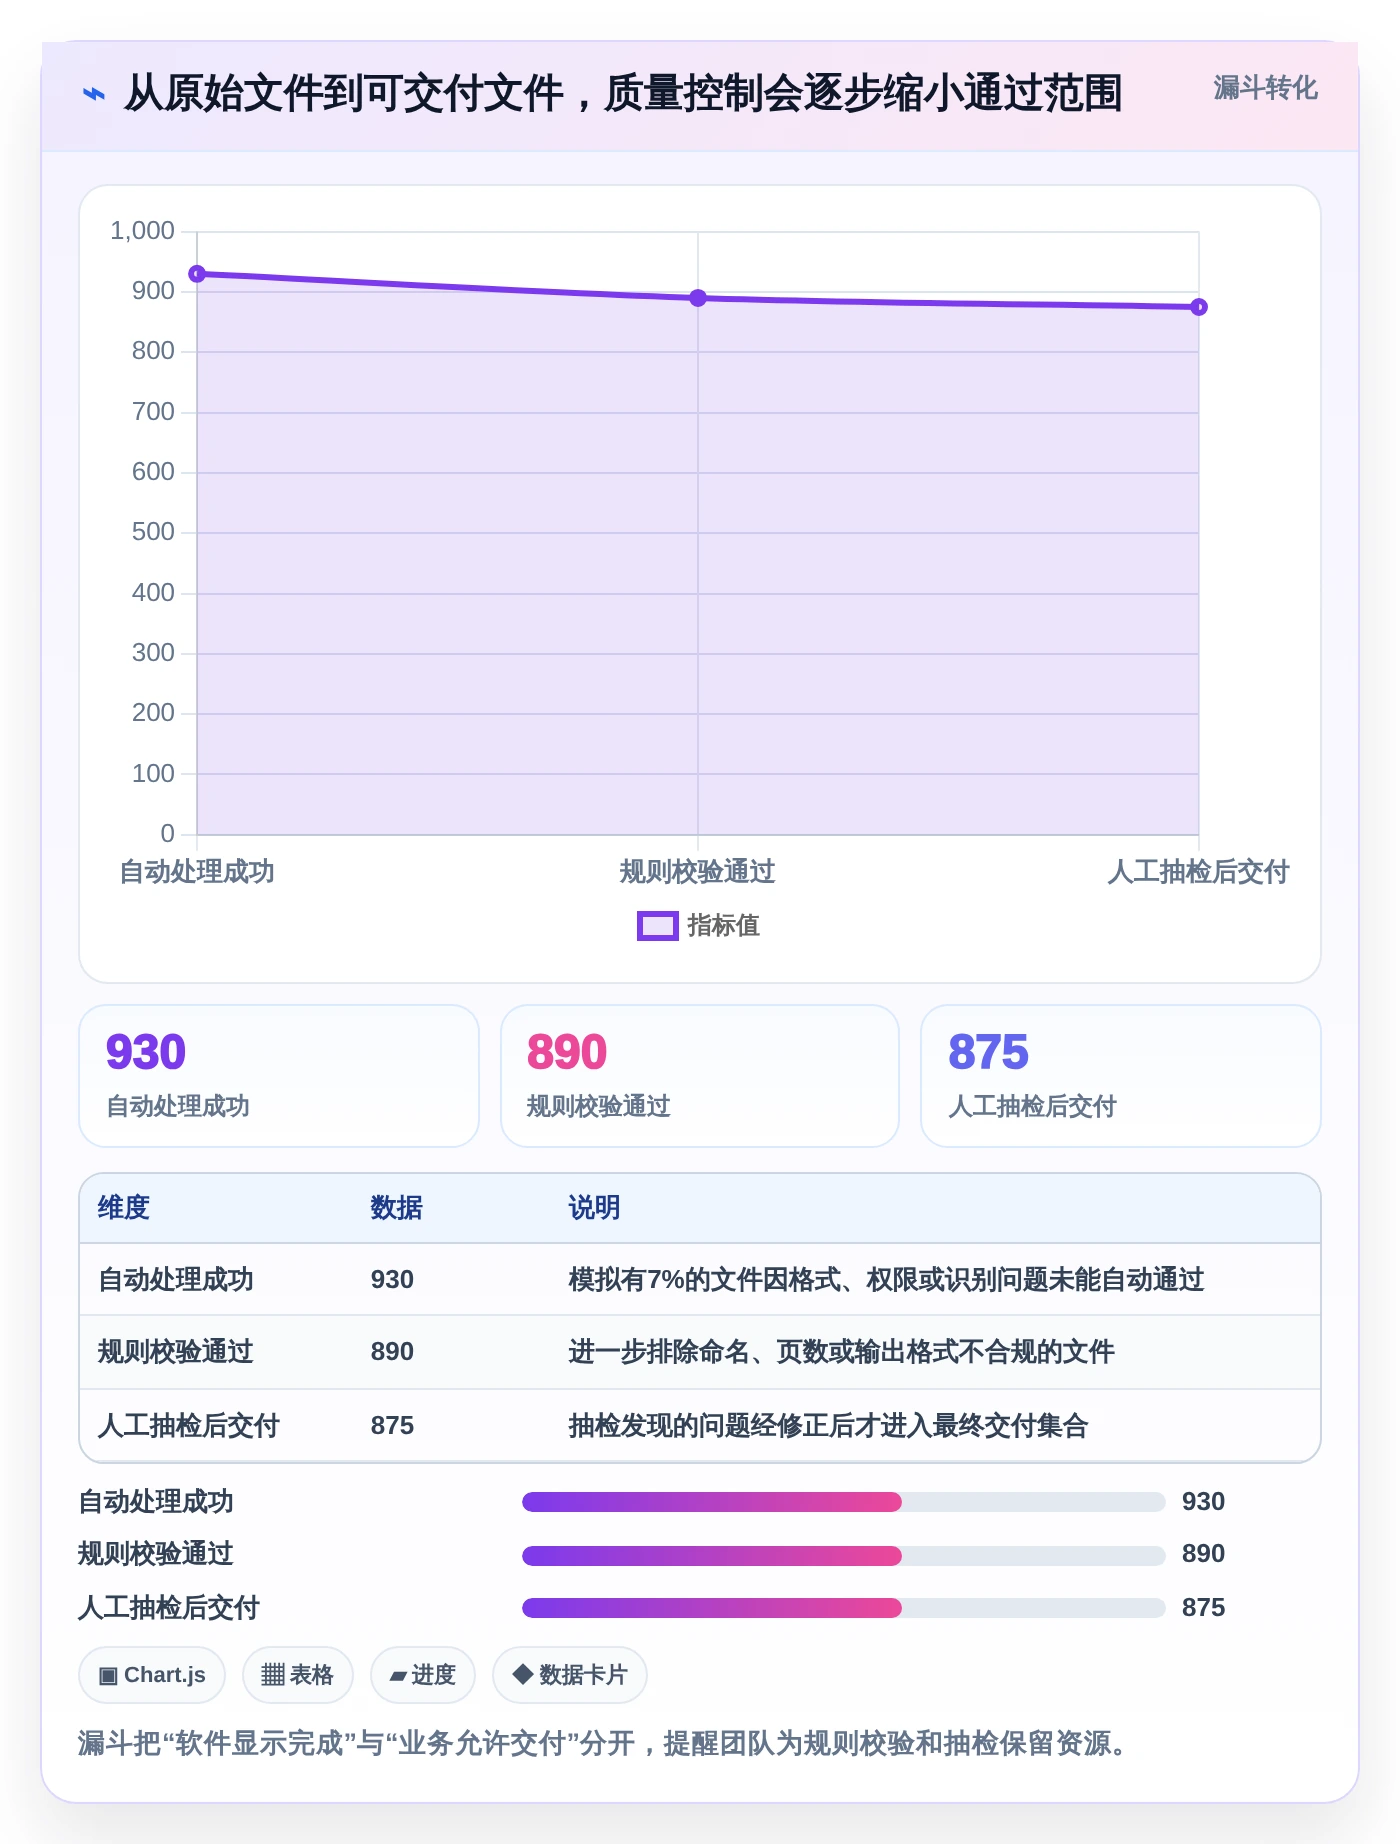The width and height of the screenshot is (1400, 1844).
Task: Click the 自动处理成功 data point on chart
Action: tap(197, 274)
